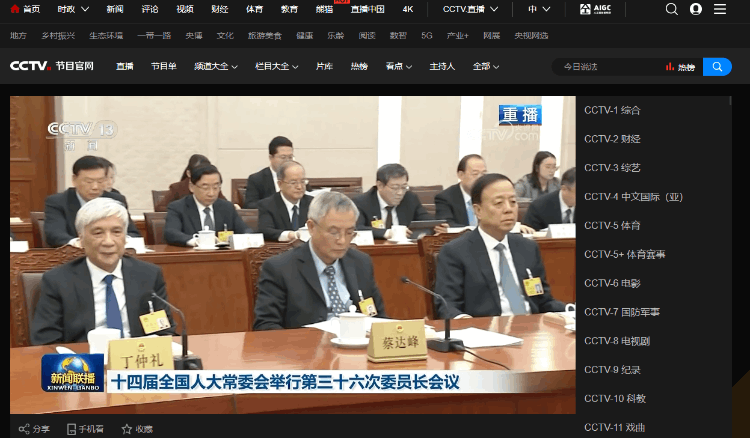Expand the 频道大全 dropdown
Screen dimensions: 750x438
coord(216,66)
